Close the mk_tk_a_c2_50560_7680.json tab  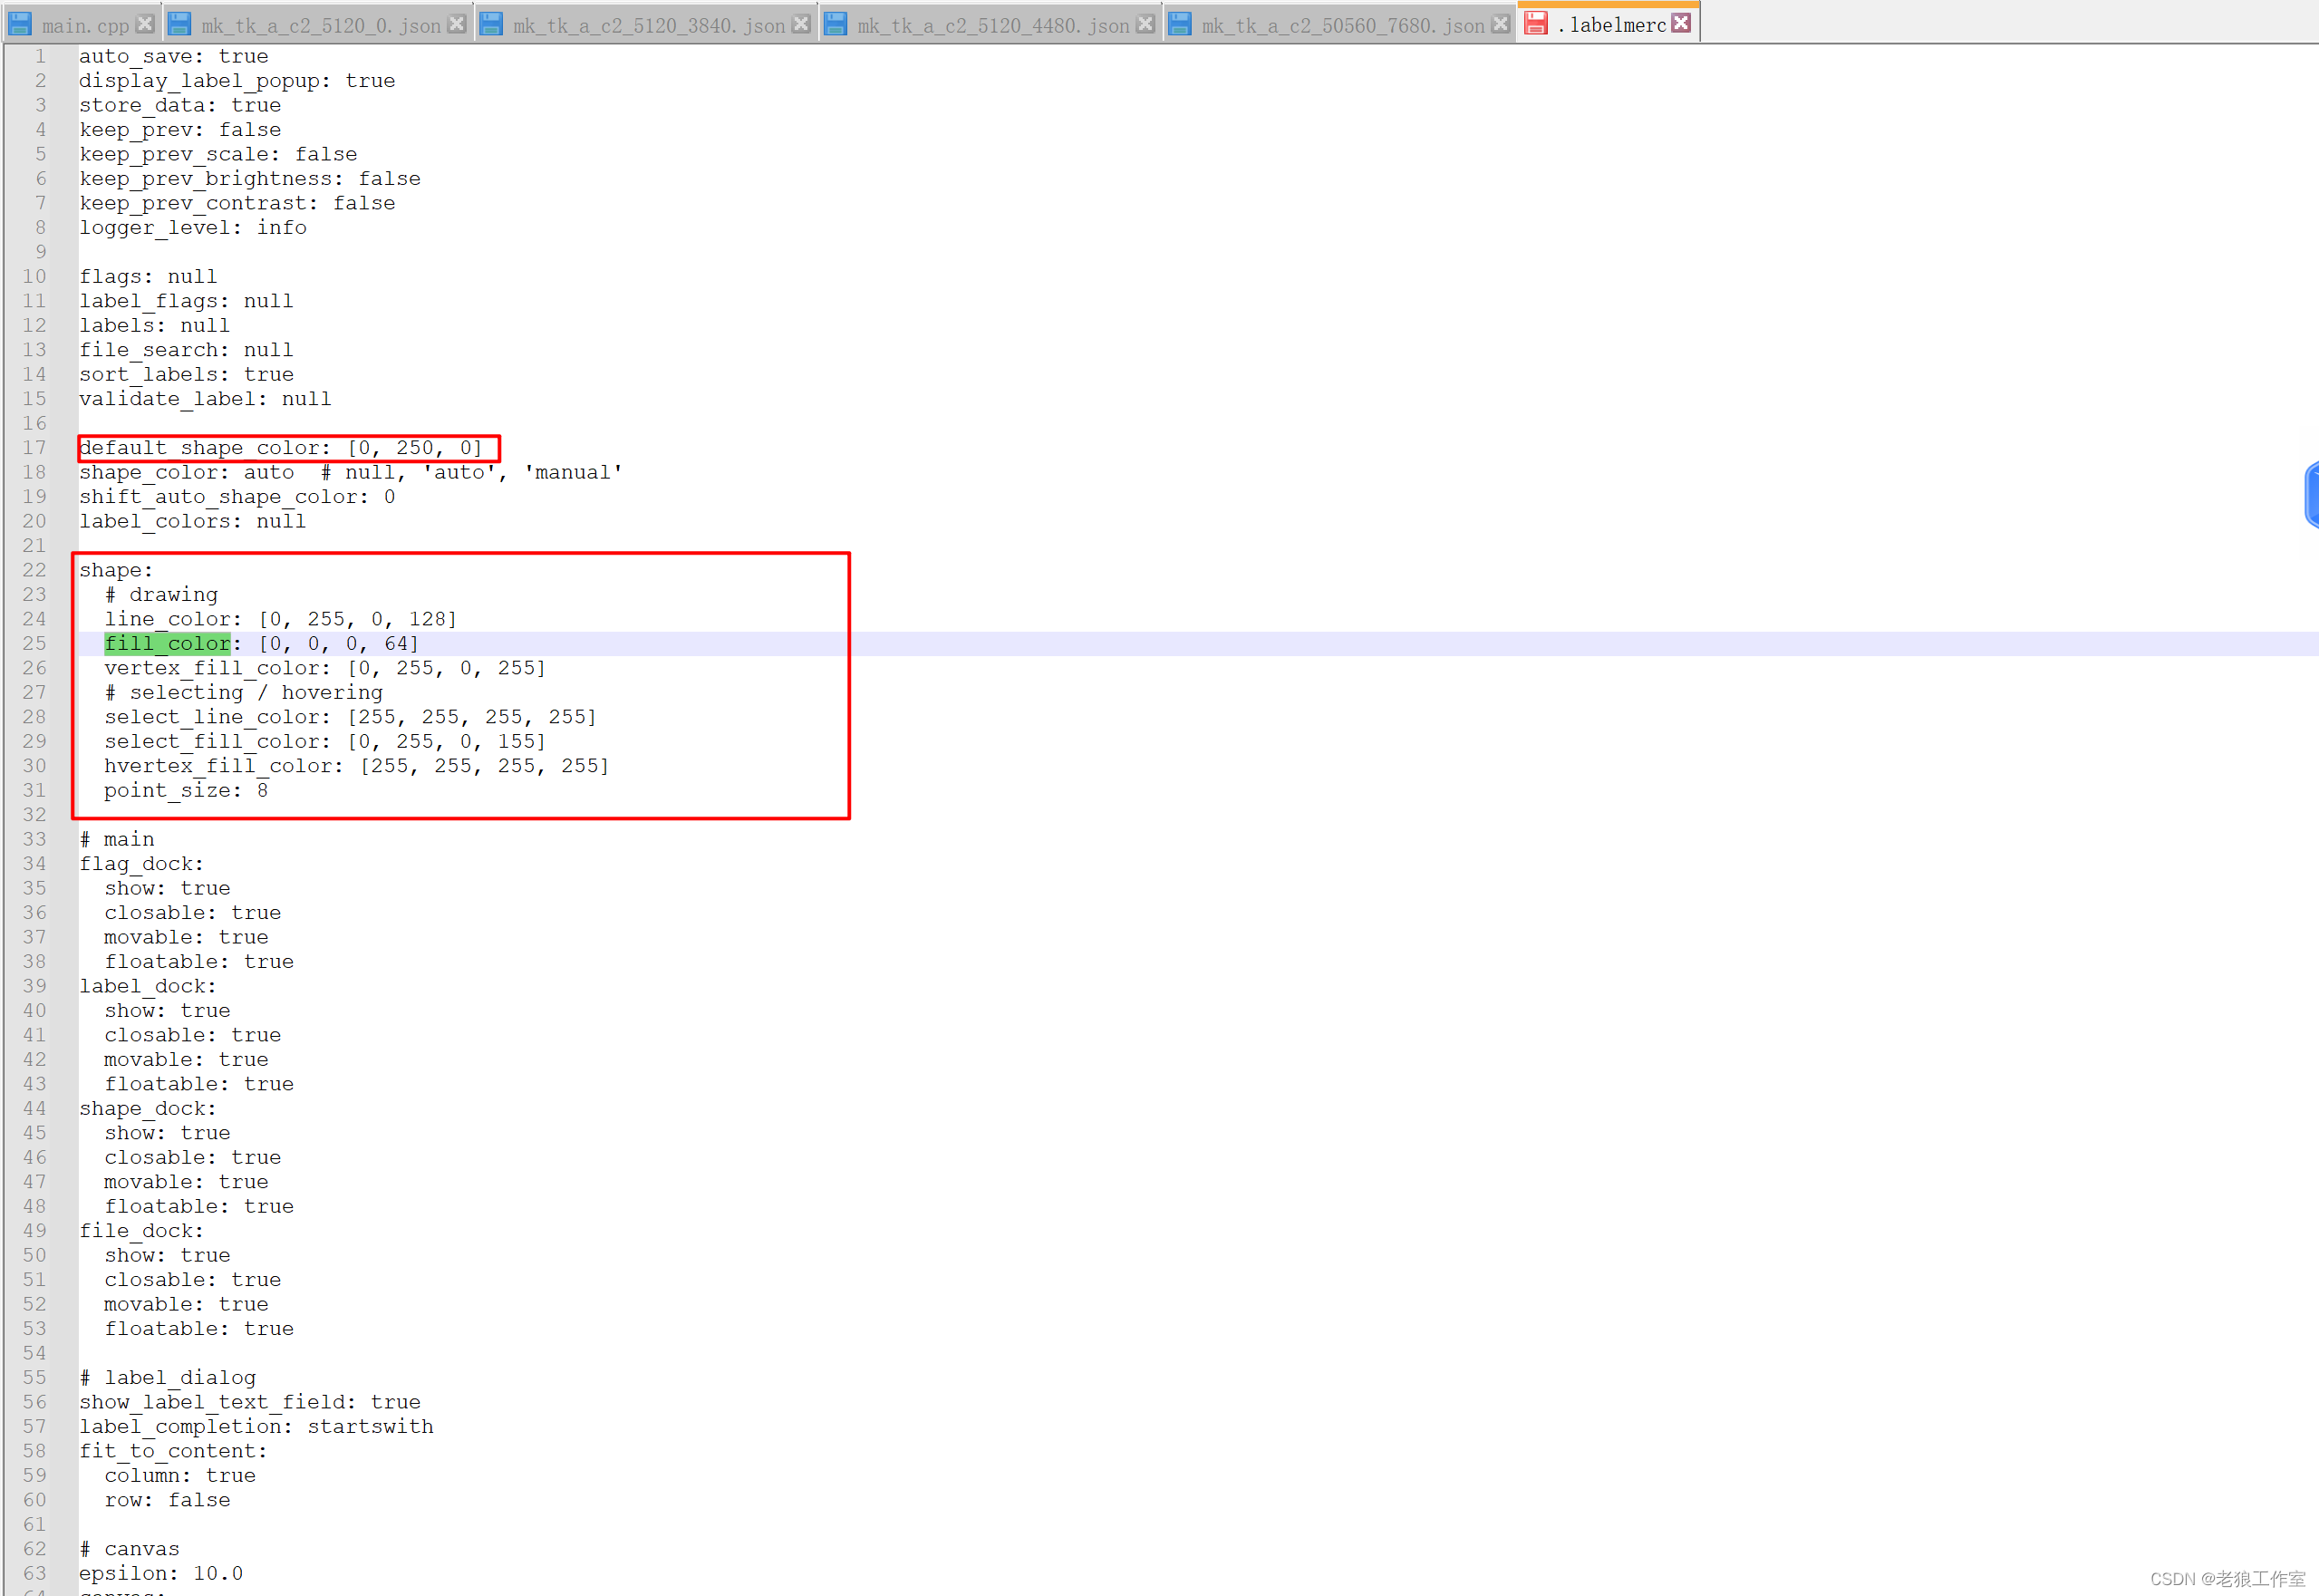(x=1500, y=24)
